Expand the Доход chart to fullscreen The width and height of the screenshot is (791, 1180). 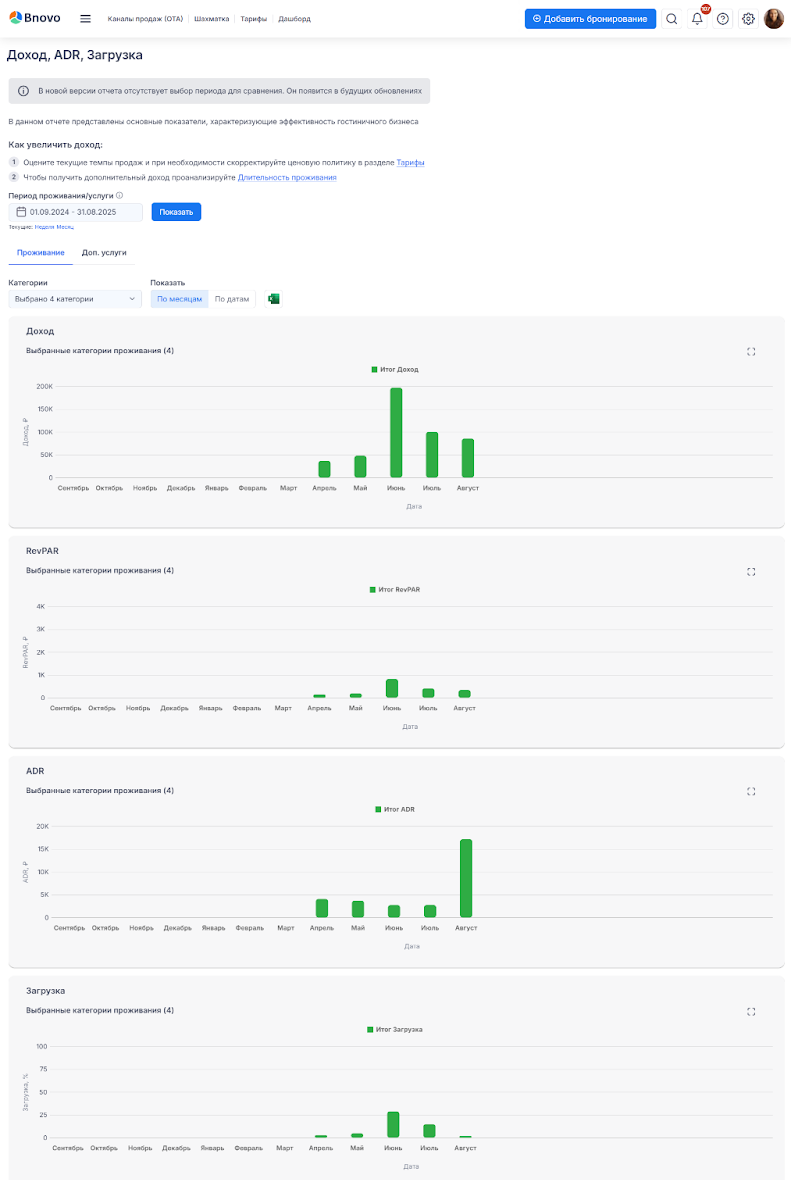751,351
